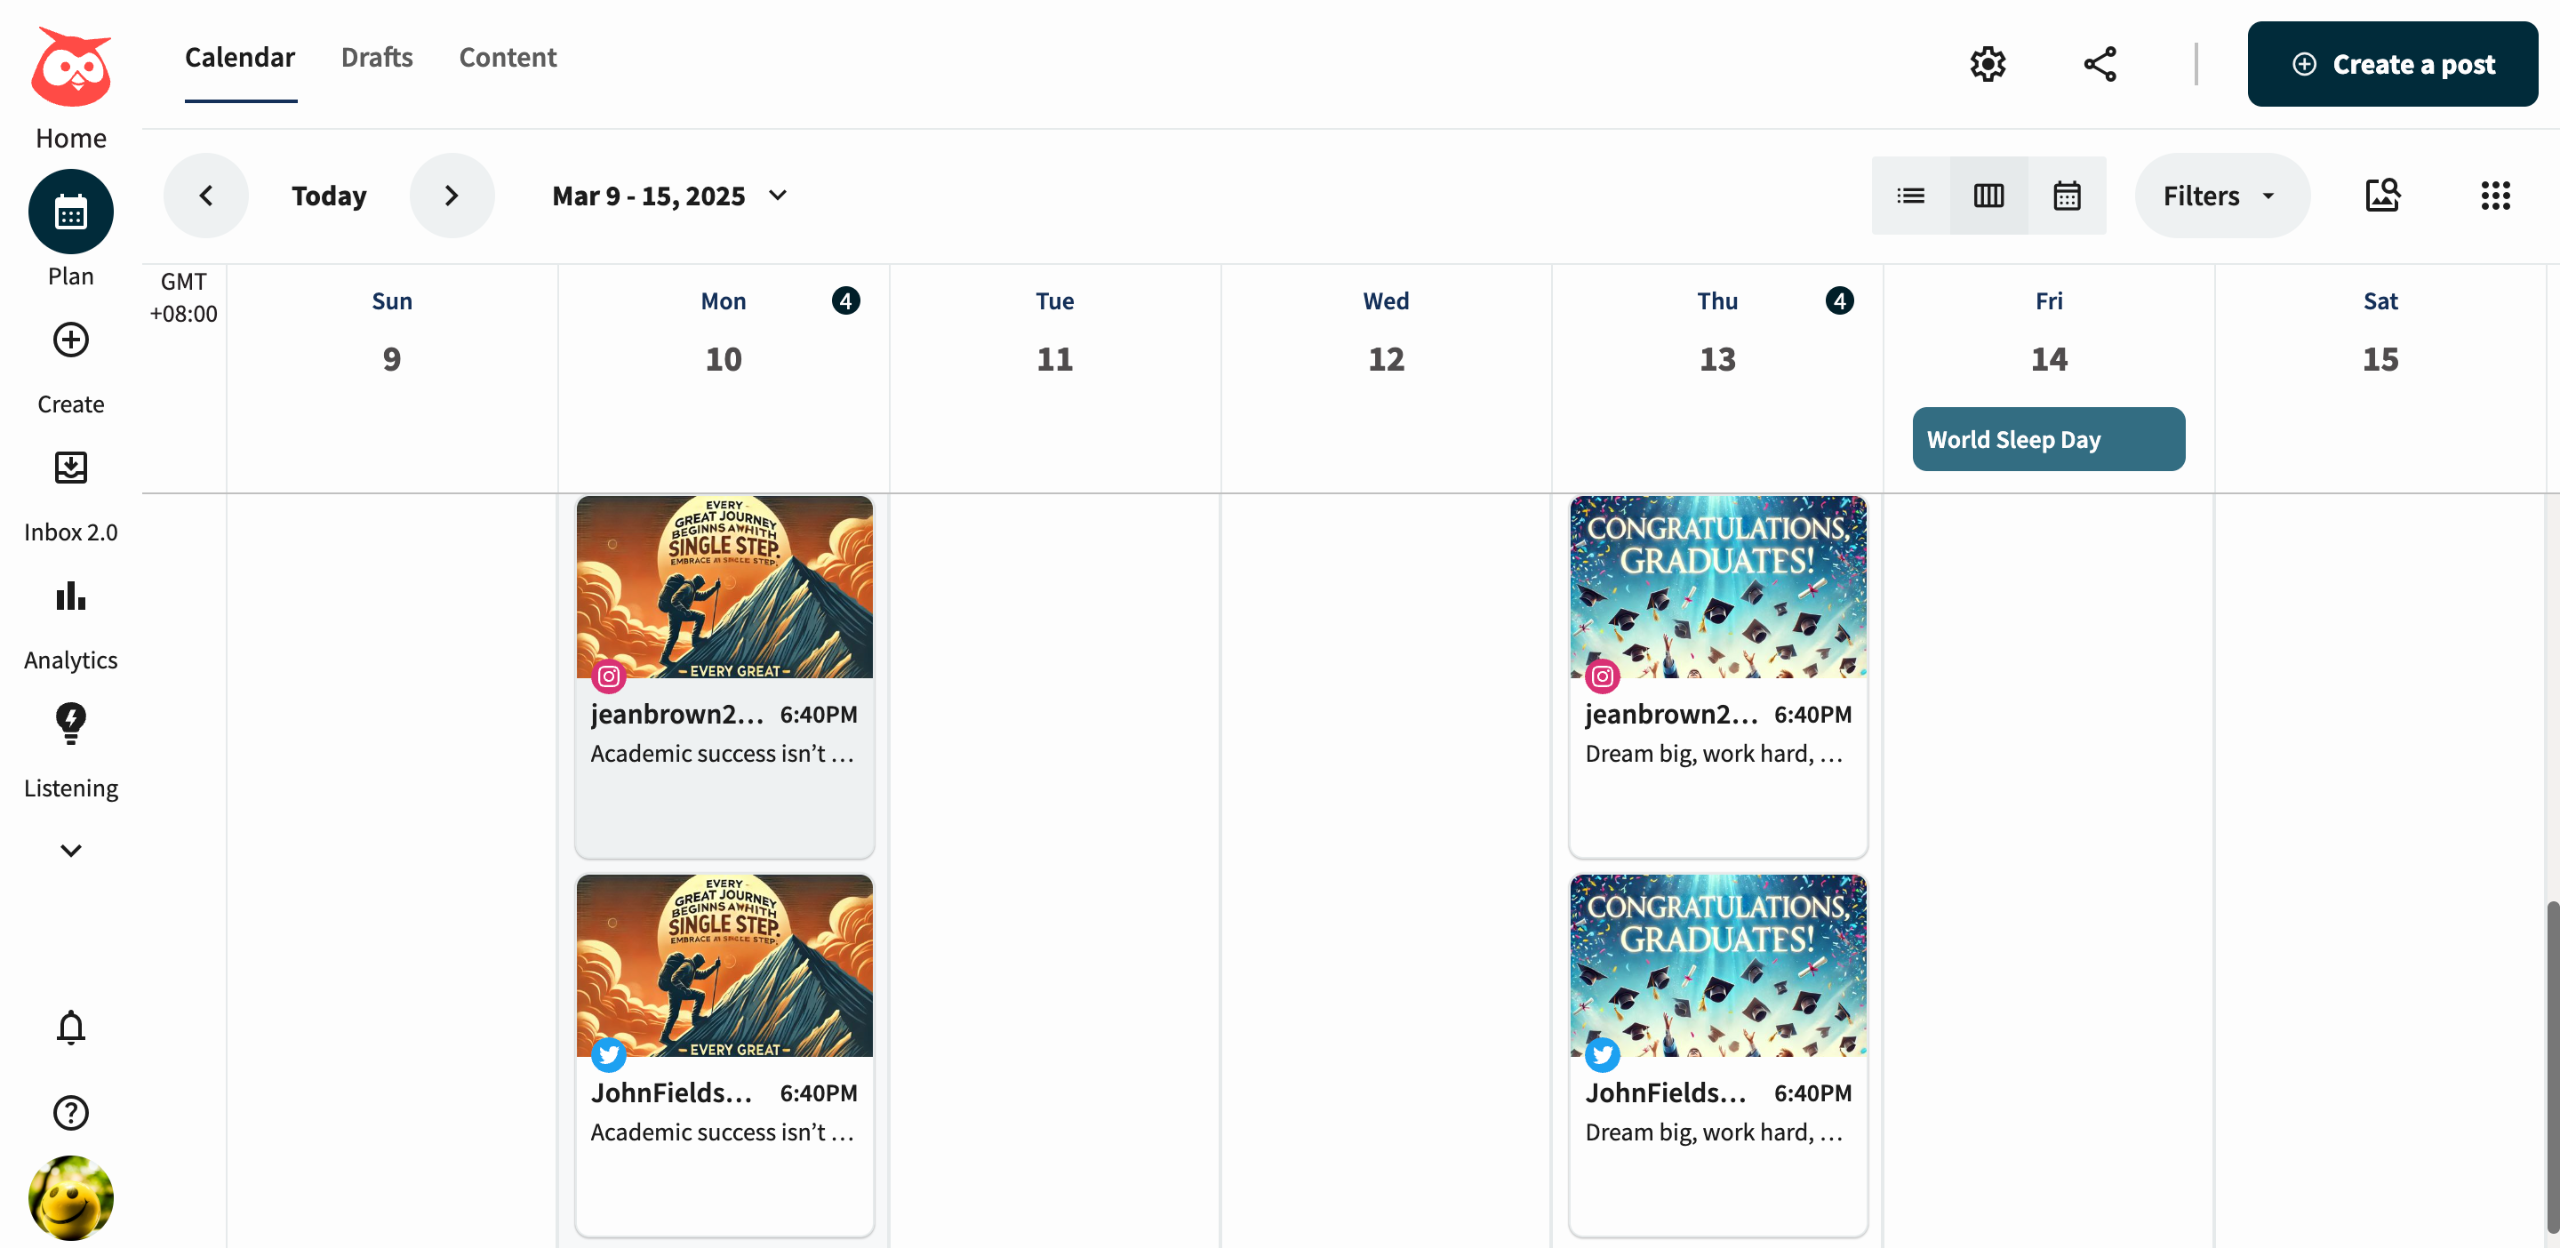Image resolution: width=2560 pixels, height=1248 pixels.
Task: Jump to Today in calendar
Action: (x=328, y=195)
